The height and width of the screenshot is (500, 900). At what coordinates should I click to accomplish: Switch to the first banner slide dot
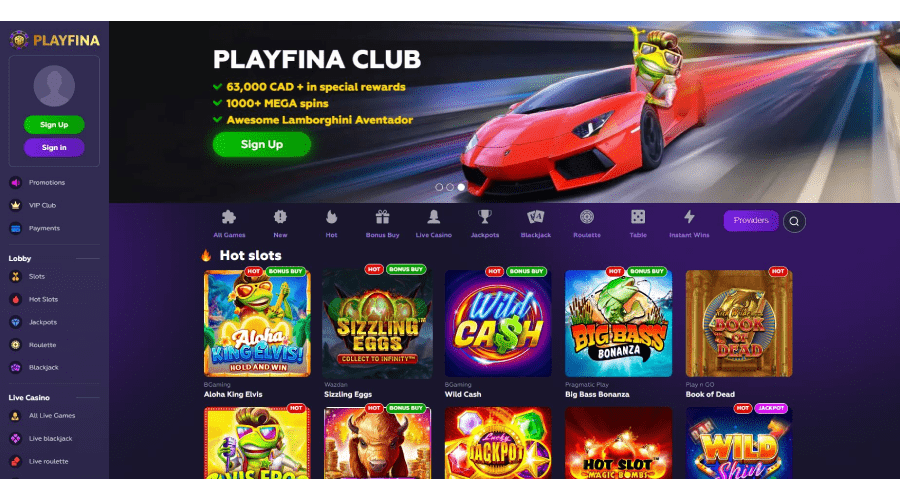(439, 187)
